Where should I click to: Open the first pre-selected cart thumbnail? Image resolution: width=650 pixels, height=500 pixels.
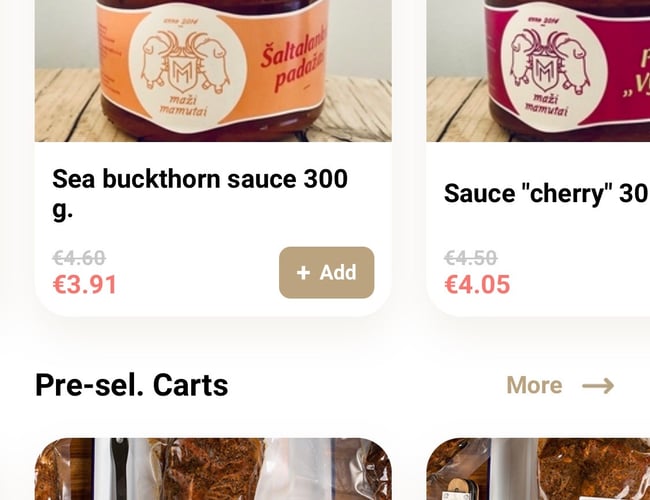pos(213,470)
